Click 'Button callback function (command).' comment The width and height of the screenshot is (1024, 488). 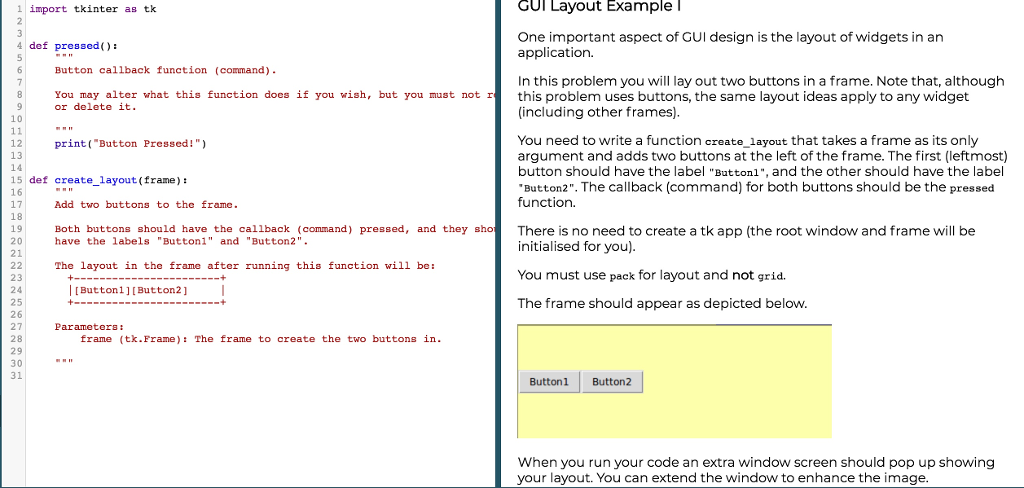pos(165,70)
